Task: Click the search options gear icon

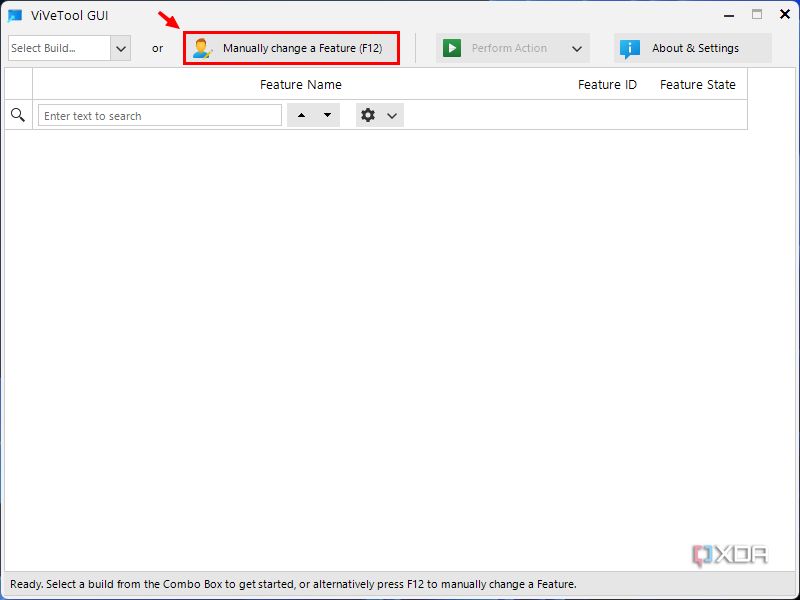Action: tap(368, 115)
